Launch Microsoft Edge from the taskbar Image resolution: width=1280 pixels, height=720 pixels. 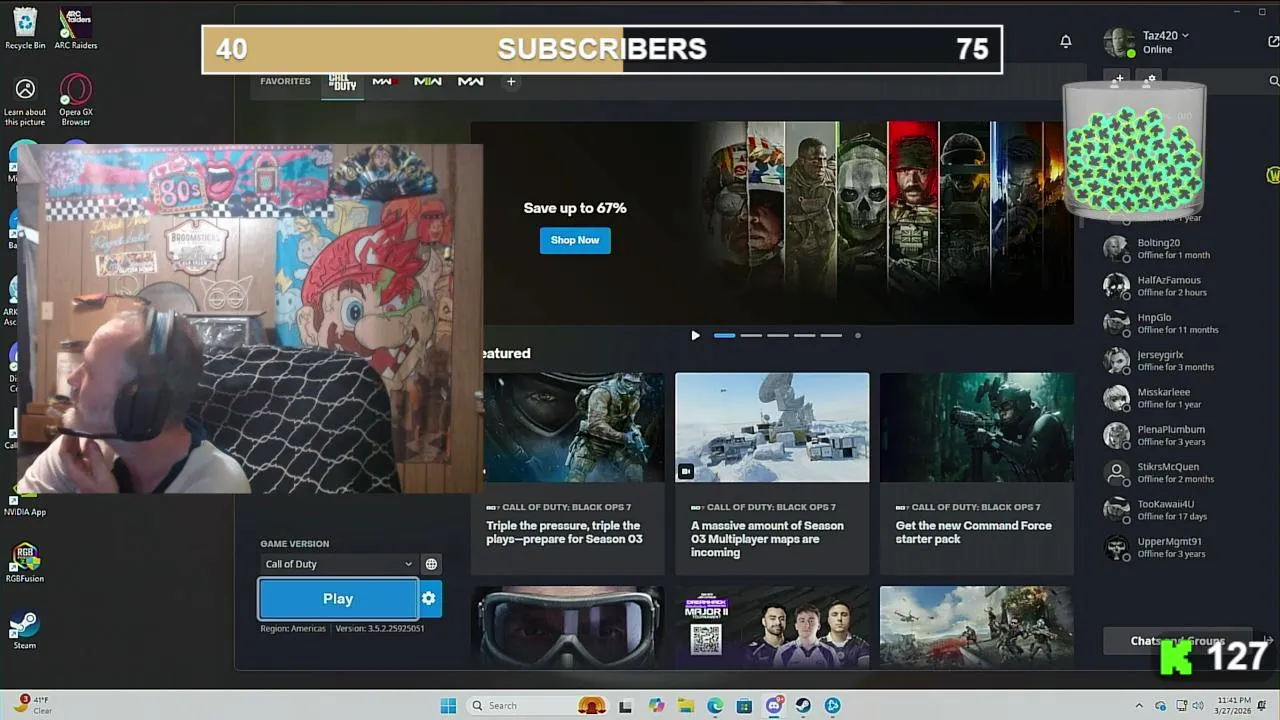coord(715,706)
